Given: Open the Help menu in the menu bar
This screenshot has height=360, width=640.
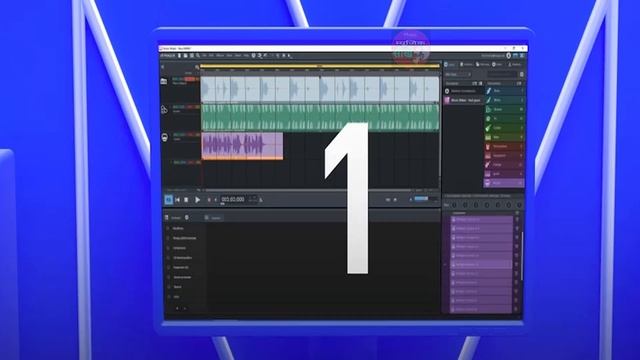Looking at the screenshot, I should click(246, 56).
